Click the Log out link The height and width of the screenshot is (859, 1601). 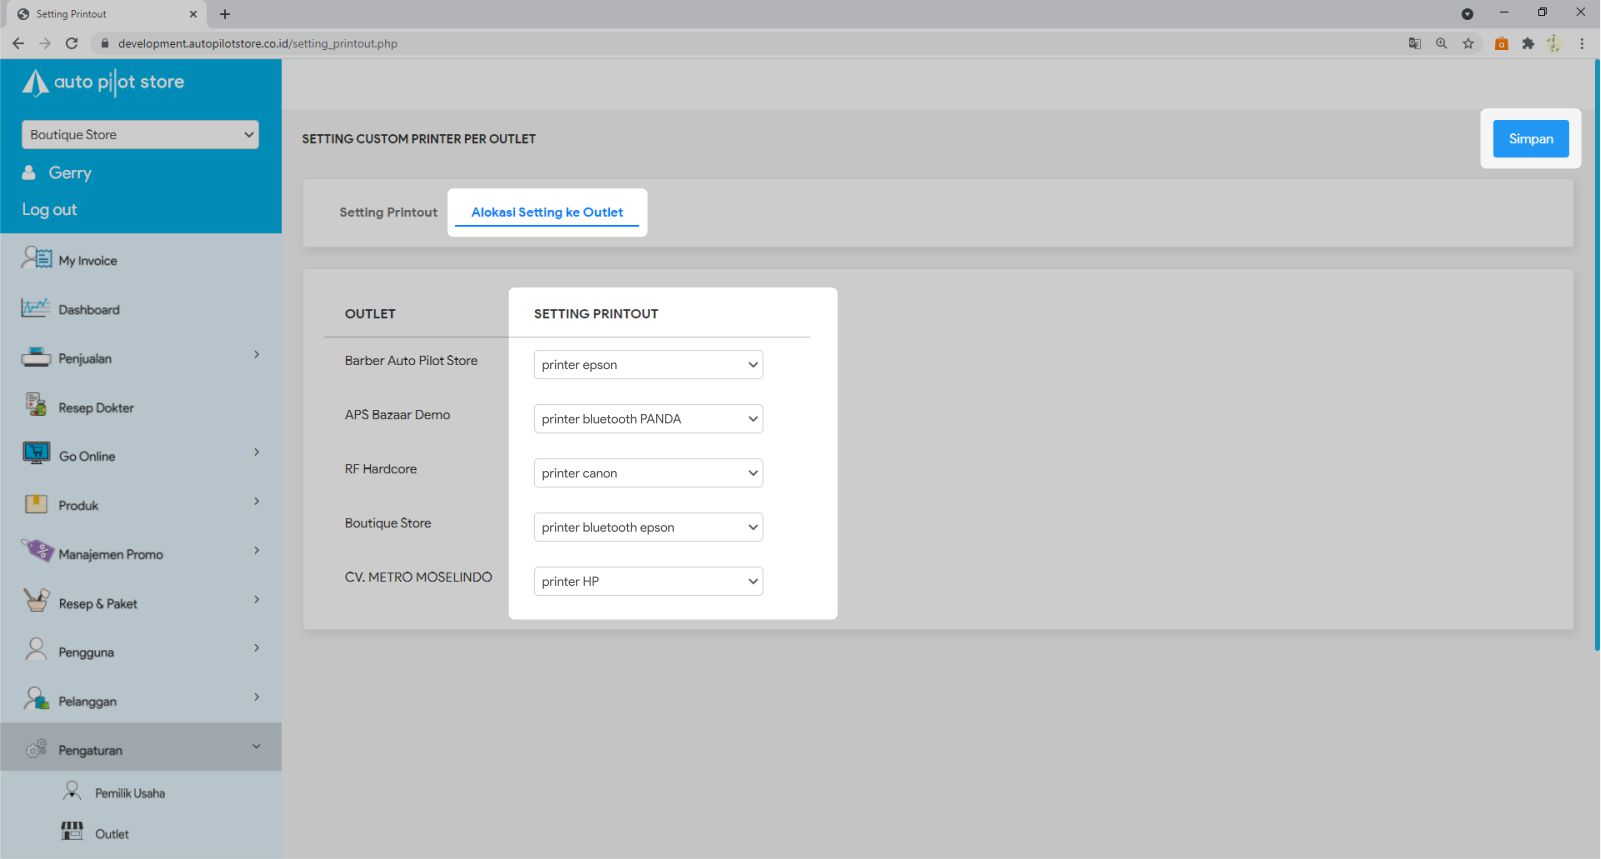click(49, 210)
